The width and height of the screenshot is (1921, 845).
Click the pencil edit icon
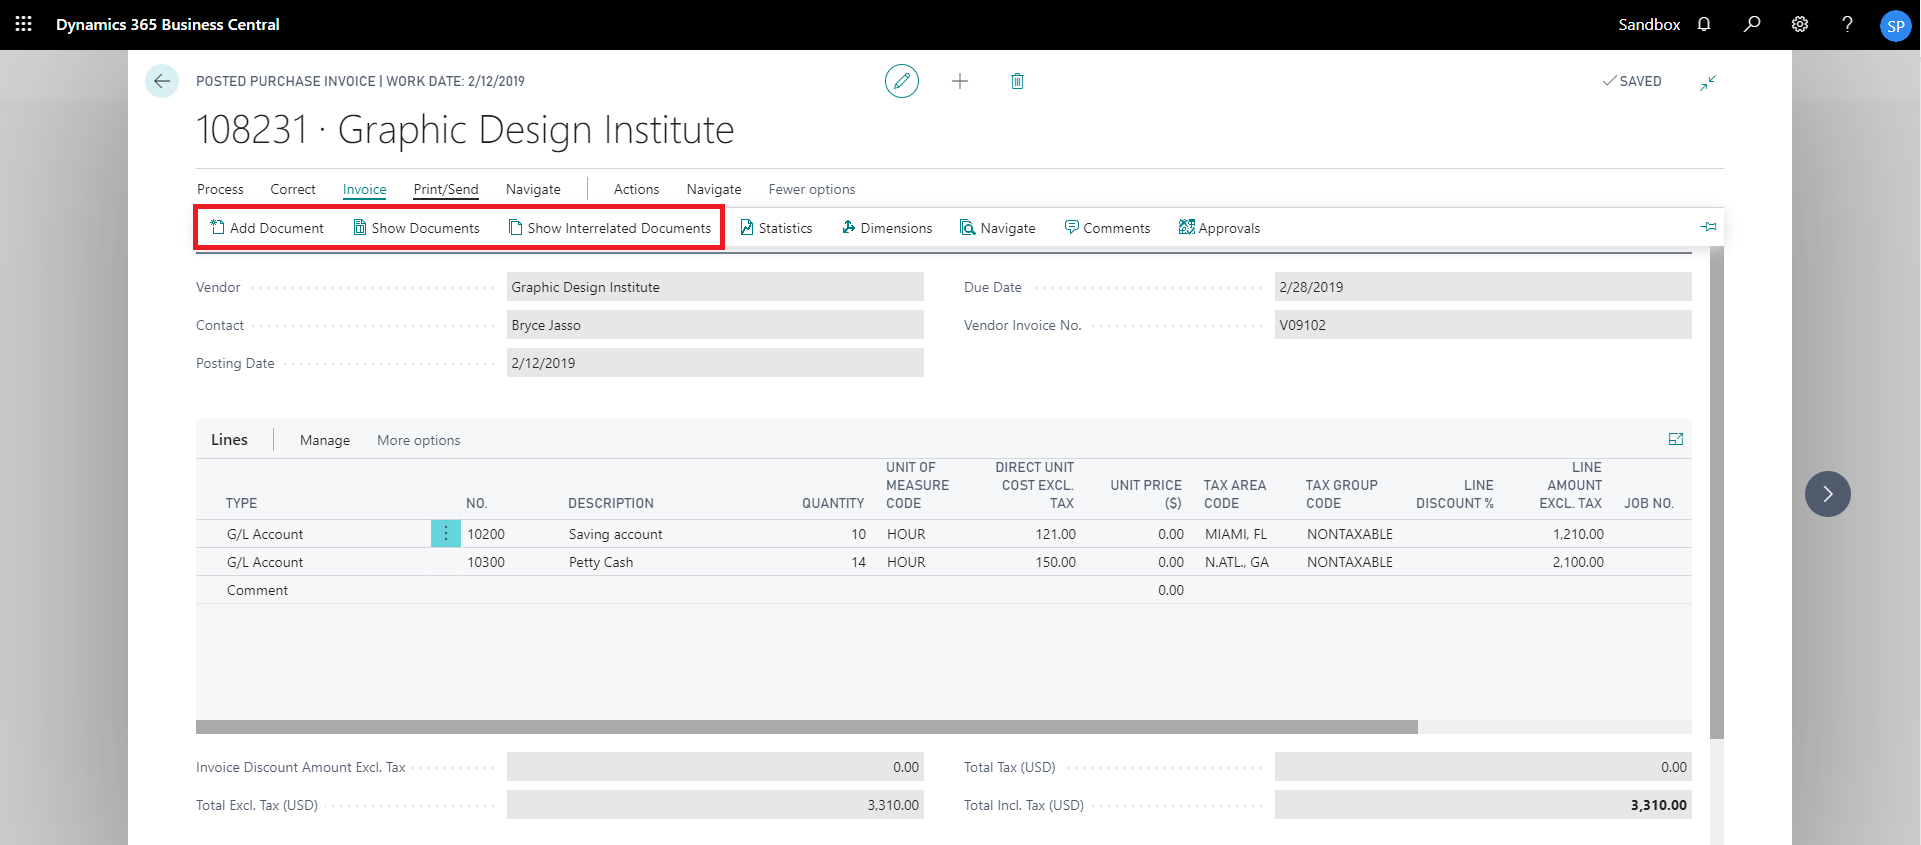pyautogui.click(x=901, y=81)
